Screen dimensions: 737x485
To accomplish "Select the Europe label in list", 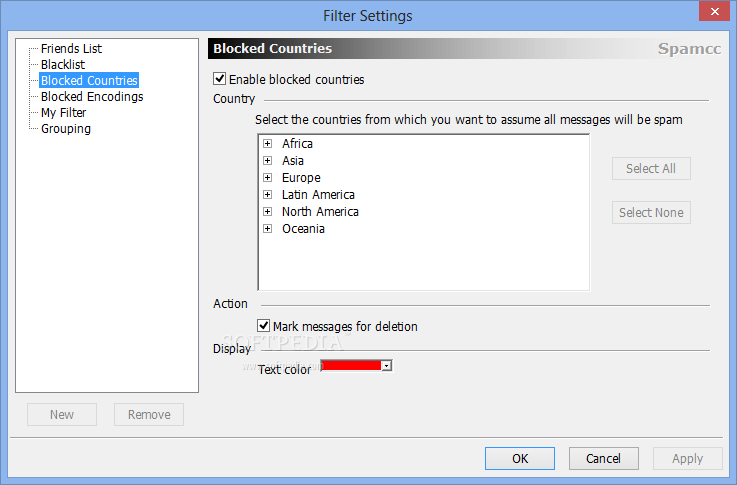I will click(301, 178).
